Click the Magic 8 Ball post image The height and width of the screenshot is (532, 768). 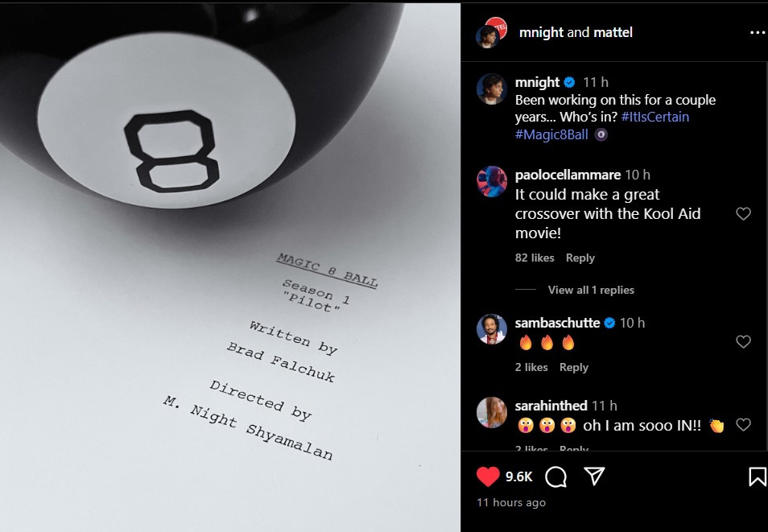230,267
